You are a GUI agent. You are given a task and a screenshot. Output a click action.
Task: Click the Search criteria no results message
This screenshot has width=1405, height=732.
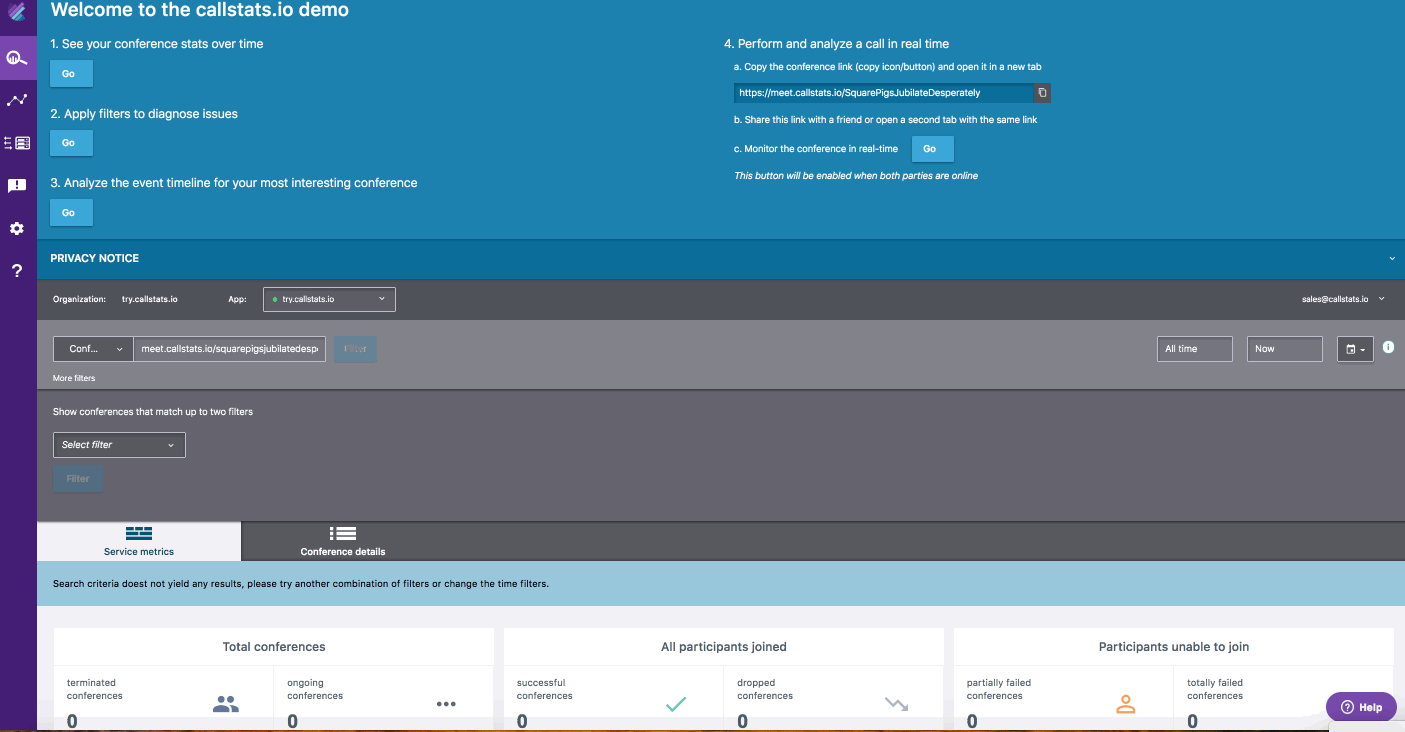point(301,584)
